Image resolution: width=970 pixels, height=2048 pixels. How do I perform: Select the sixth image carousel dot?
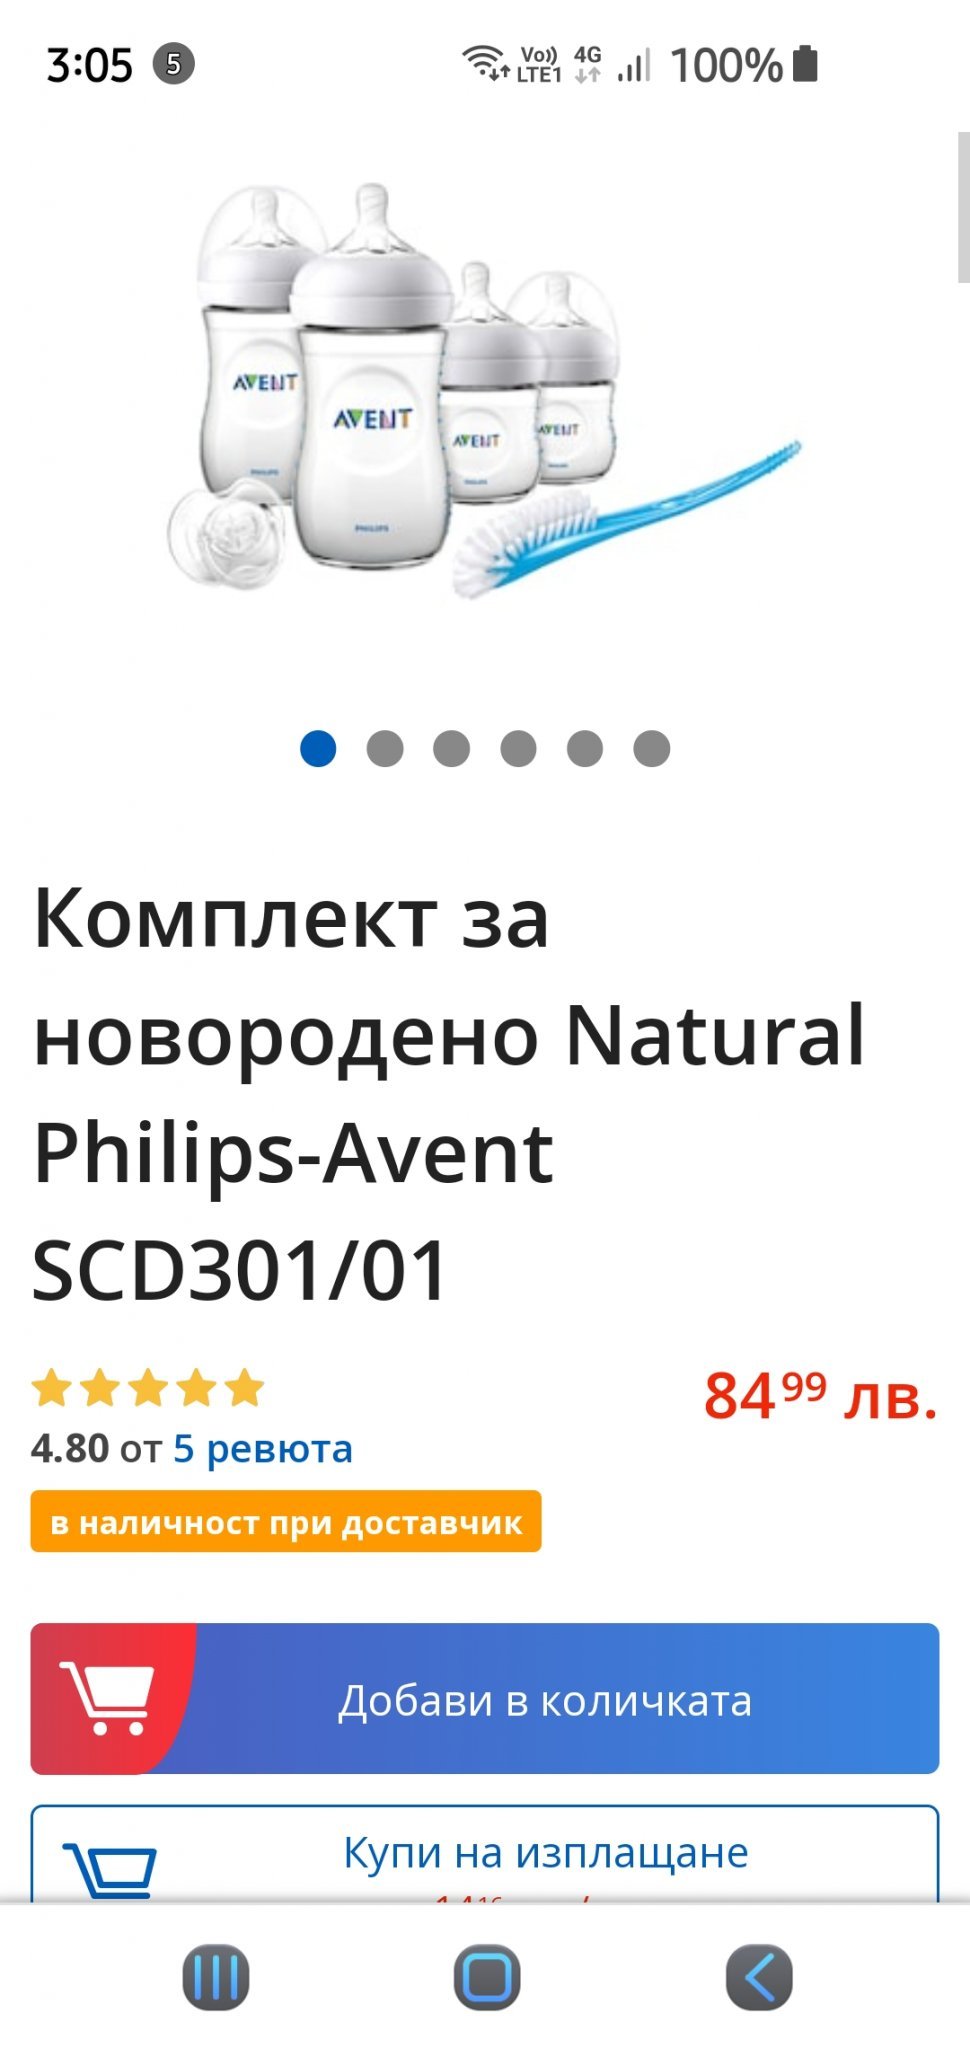[x=652, y=748]
